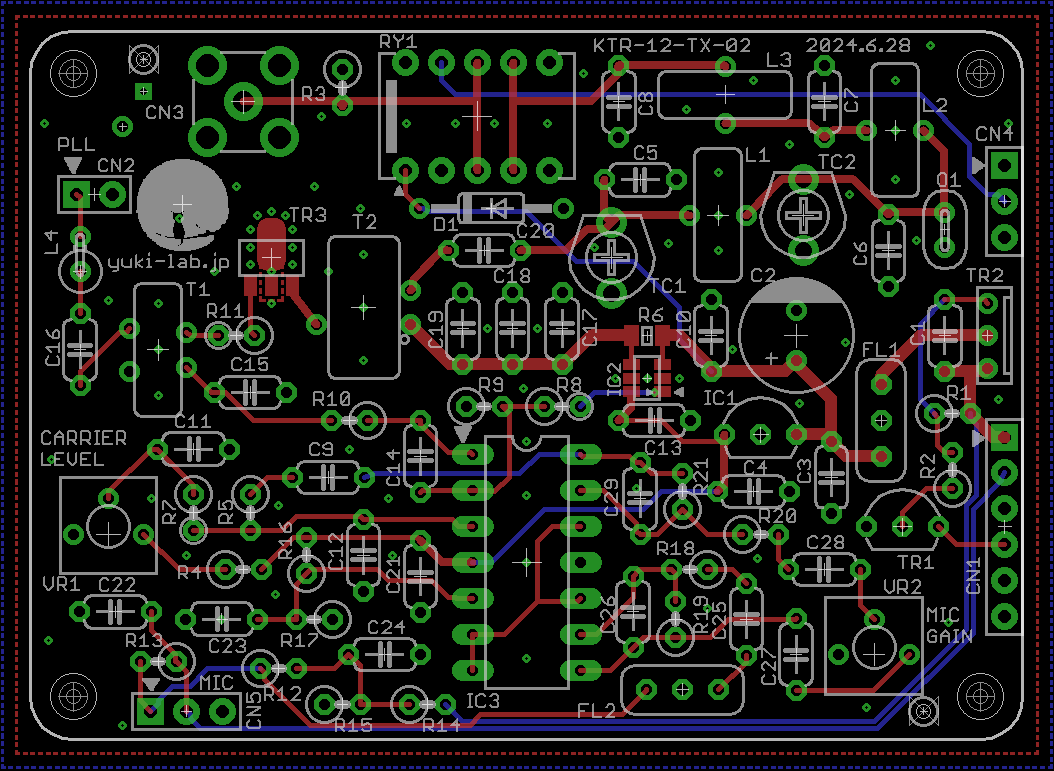Image resolution: width=1054 pixels, height=771 pixels.
Task: Select the C5 capacitor label
Action: point(645,153)
